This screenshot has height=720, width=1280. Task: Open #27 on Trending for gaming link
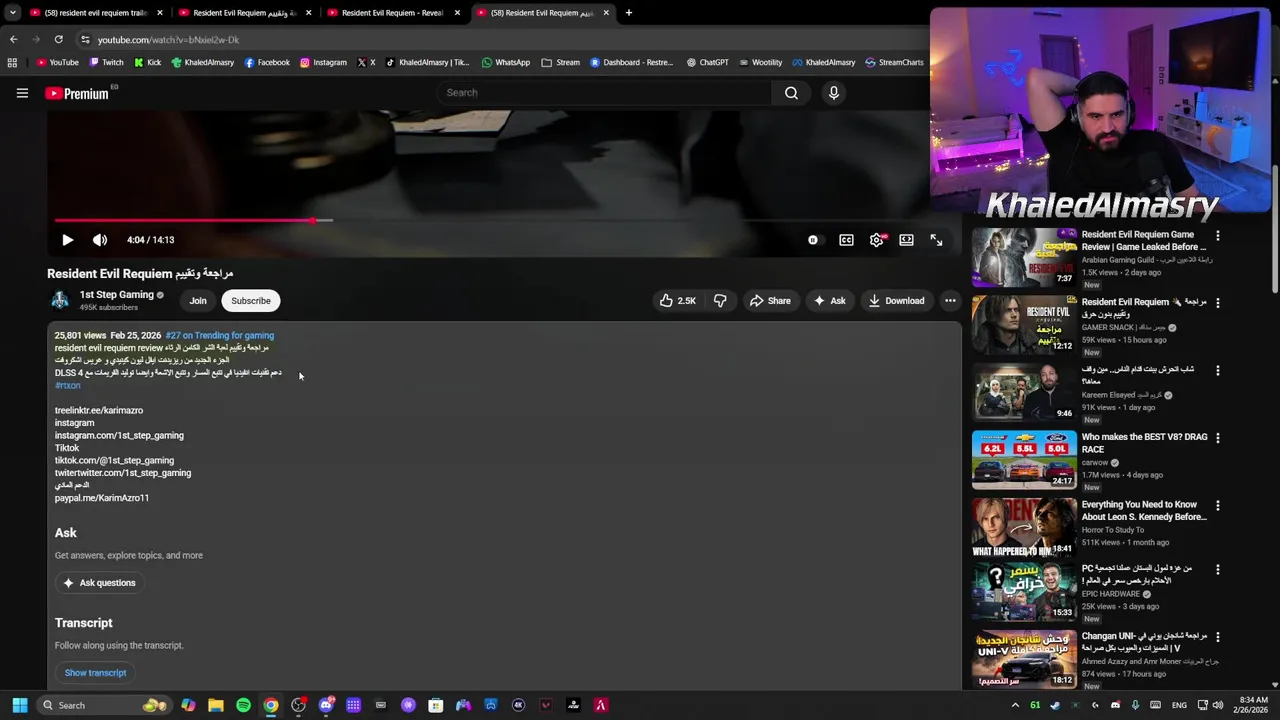pyautogui.click(x=220, y=336)
